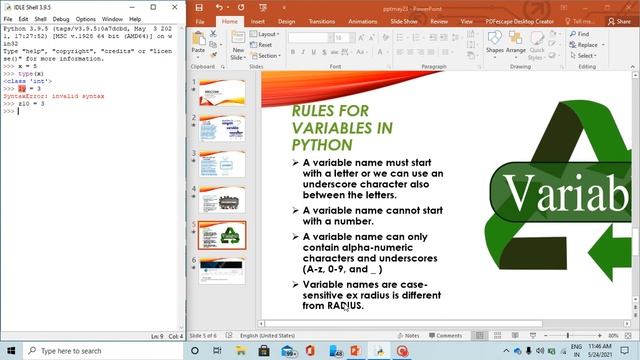Toggle Bold formatting

pyautogui.click(x=293, y=52)
